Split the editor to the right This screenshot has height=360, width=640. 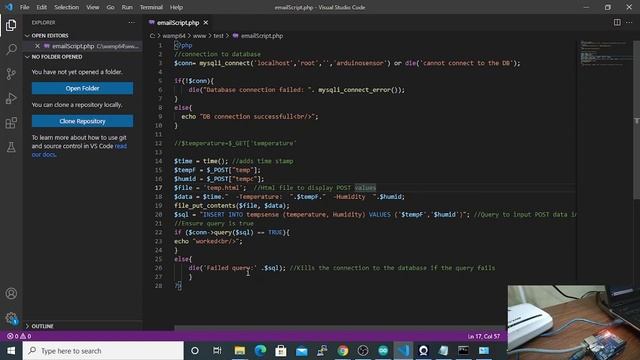pyautogui.click(x=617, y=22)
